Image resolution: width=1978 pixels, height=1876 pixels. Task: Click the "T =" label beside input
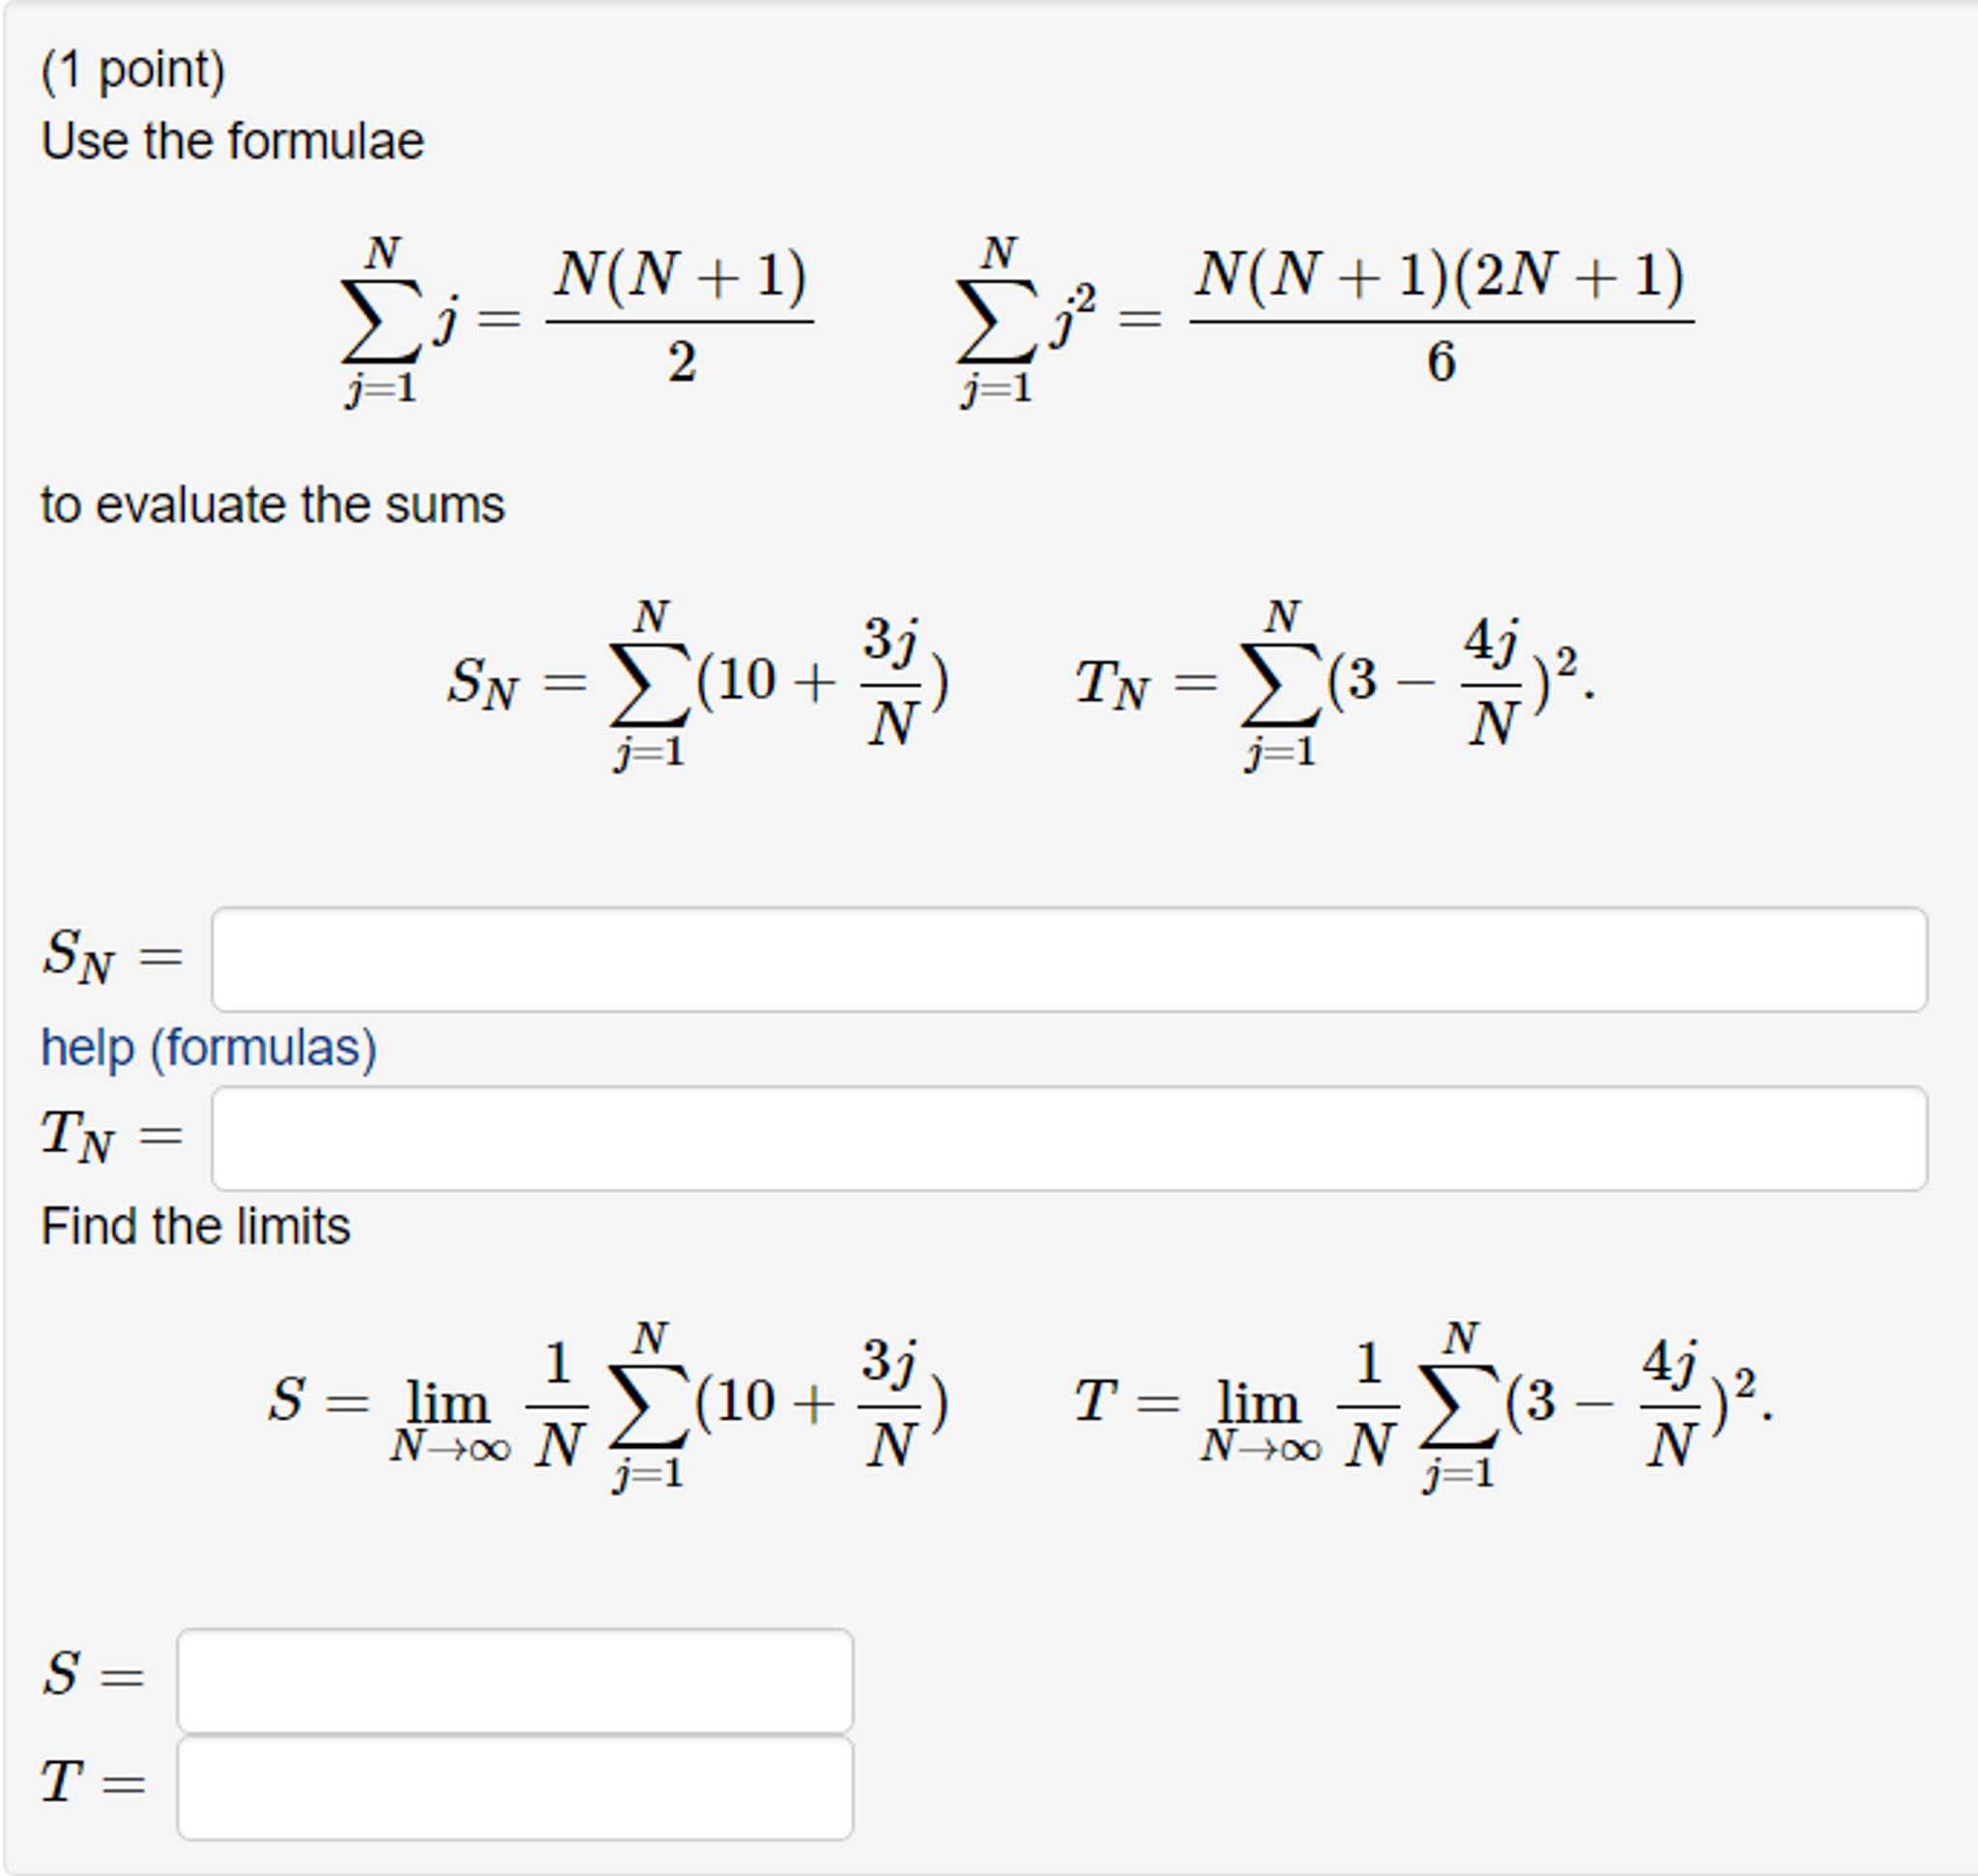click(x=93, y=1783)
